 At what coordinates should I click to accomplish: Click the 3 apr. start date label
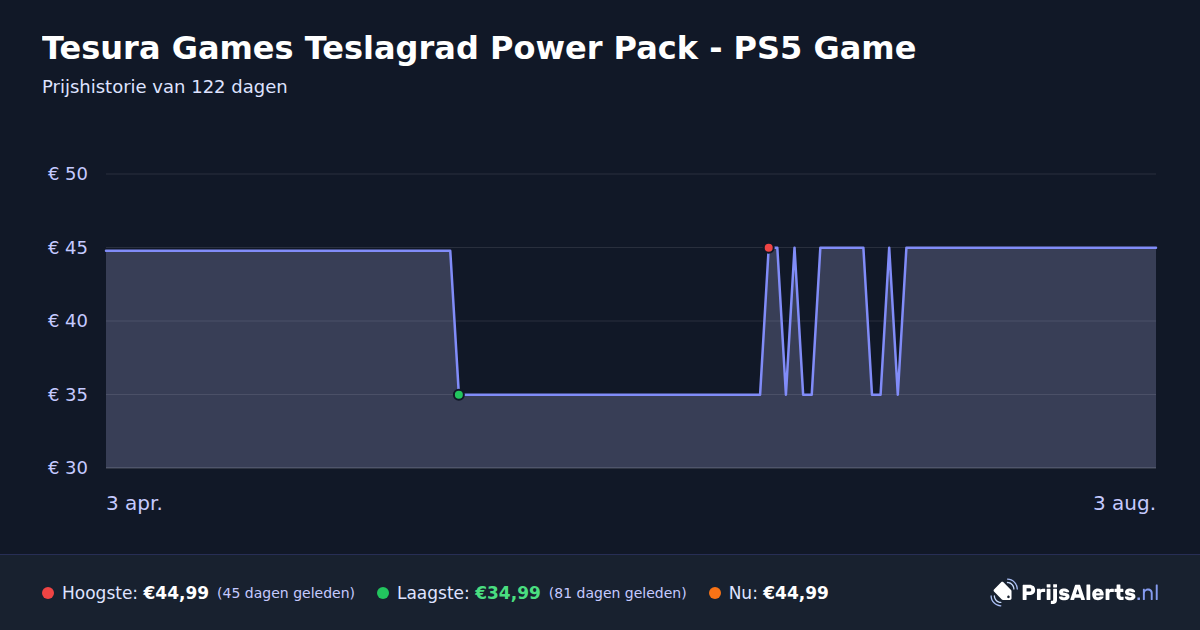coord(135,503)
